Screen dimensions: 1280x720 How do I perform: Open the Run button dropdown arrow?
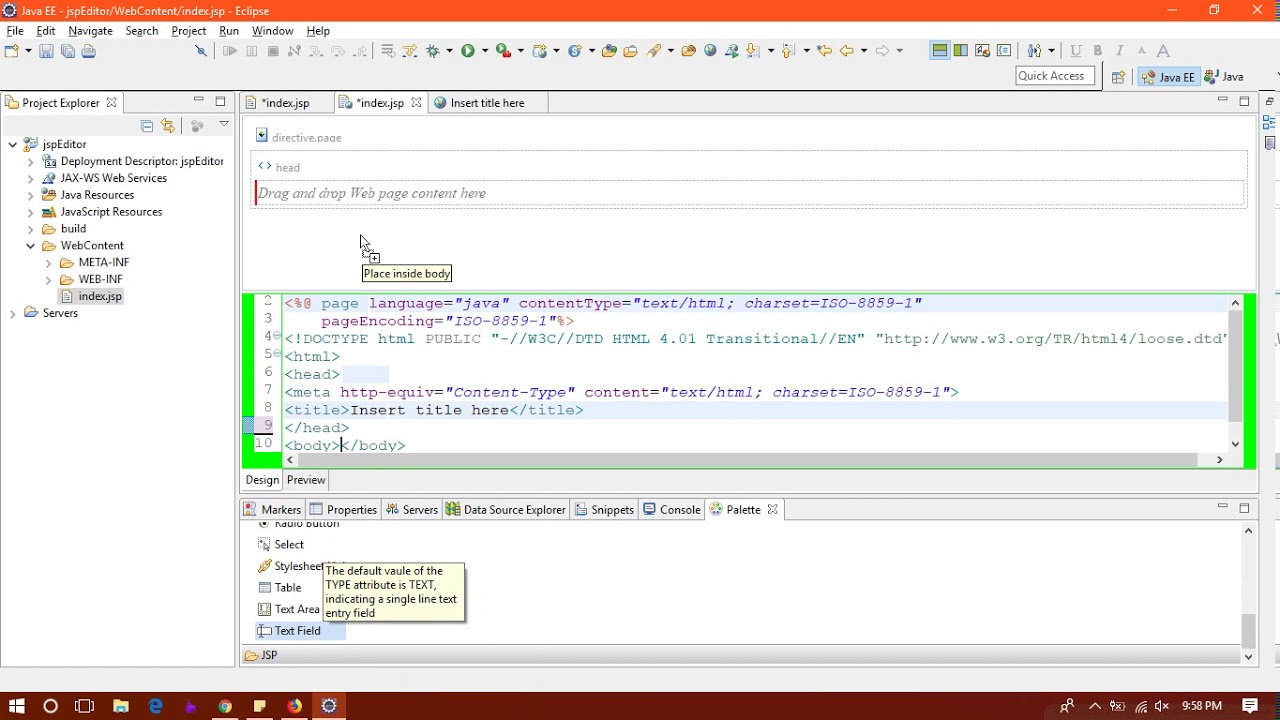pos(485,51)
